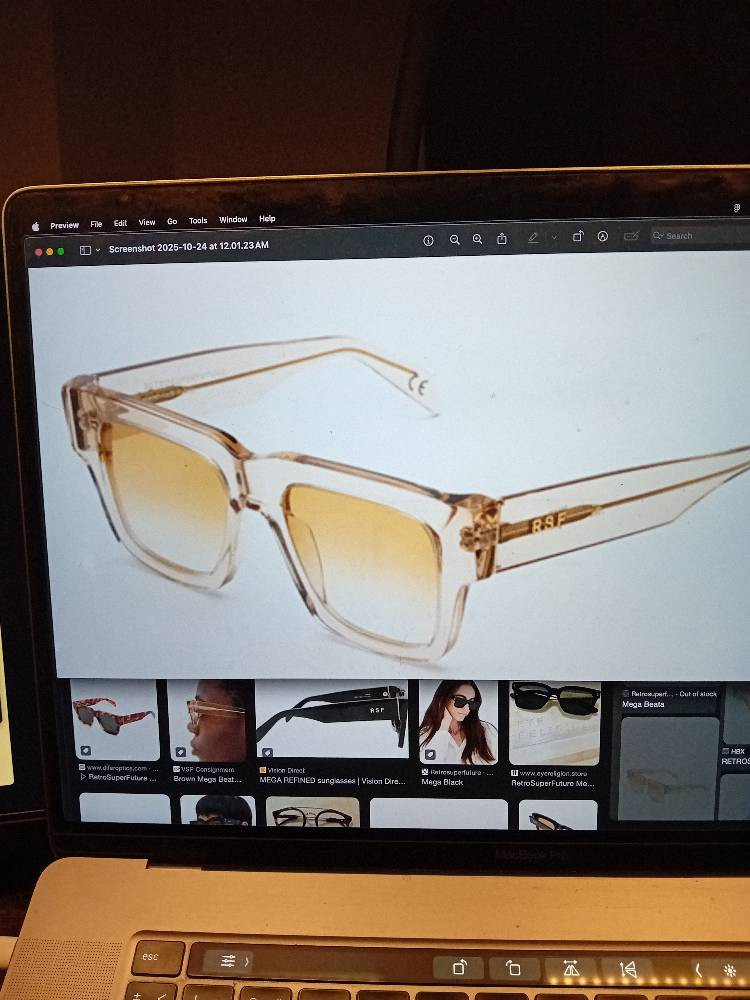750x1000 pixels.
Task: Close the Preview window with red button
Action: (x=38, y=253)
